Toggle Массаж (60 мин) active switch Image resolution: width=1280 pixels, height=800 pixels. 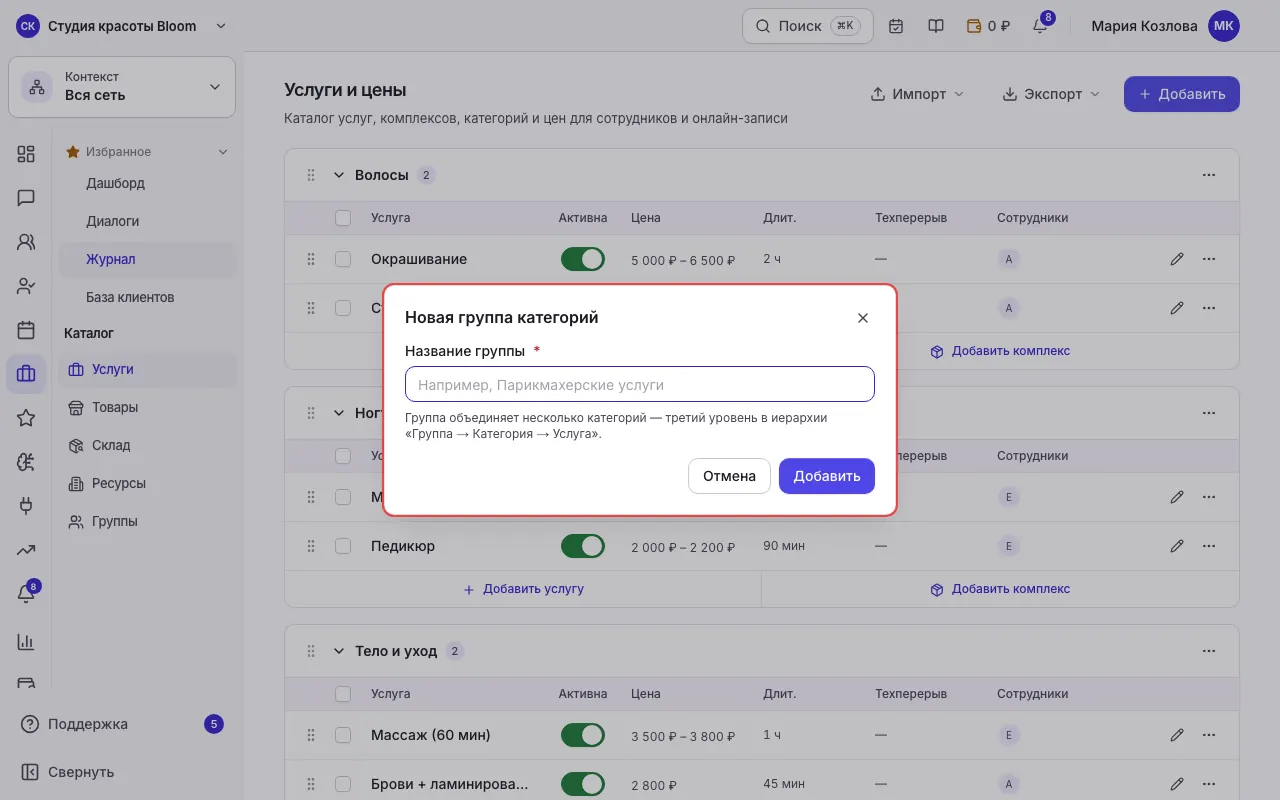[583, 735]
